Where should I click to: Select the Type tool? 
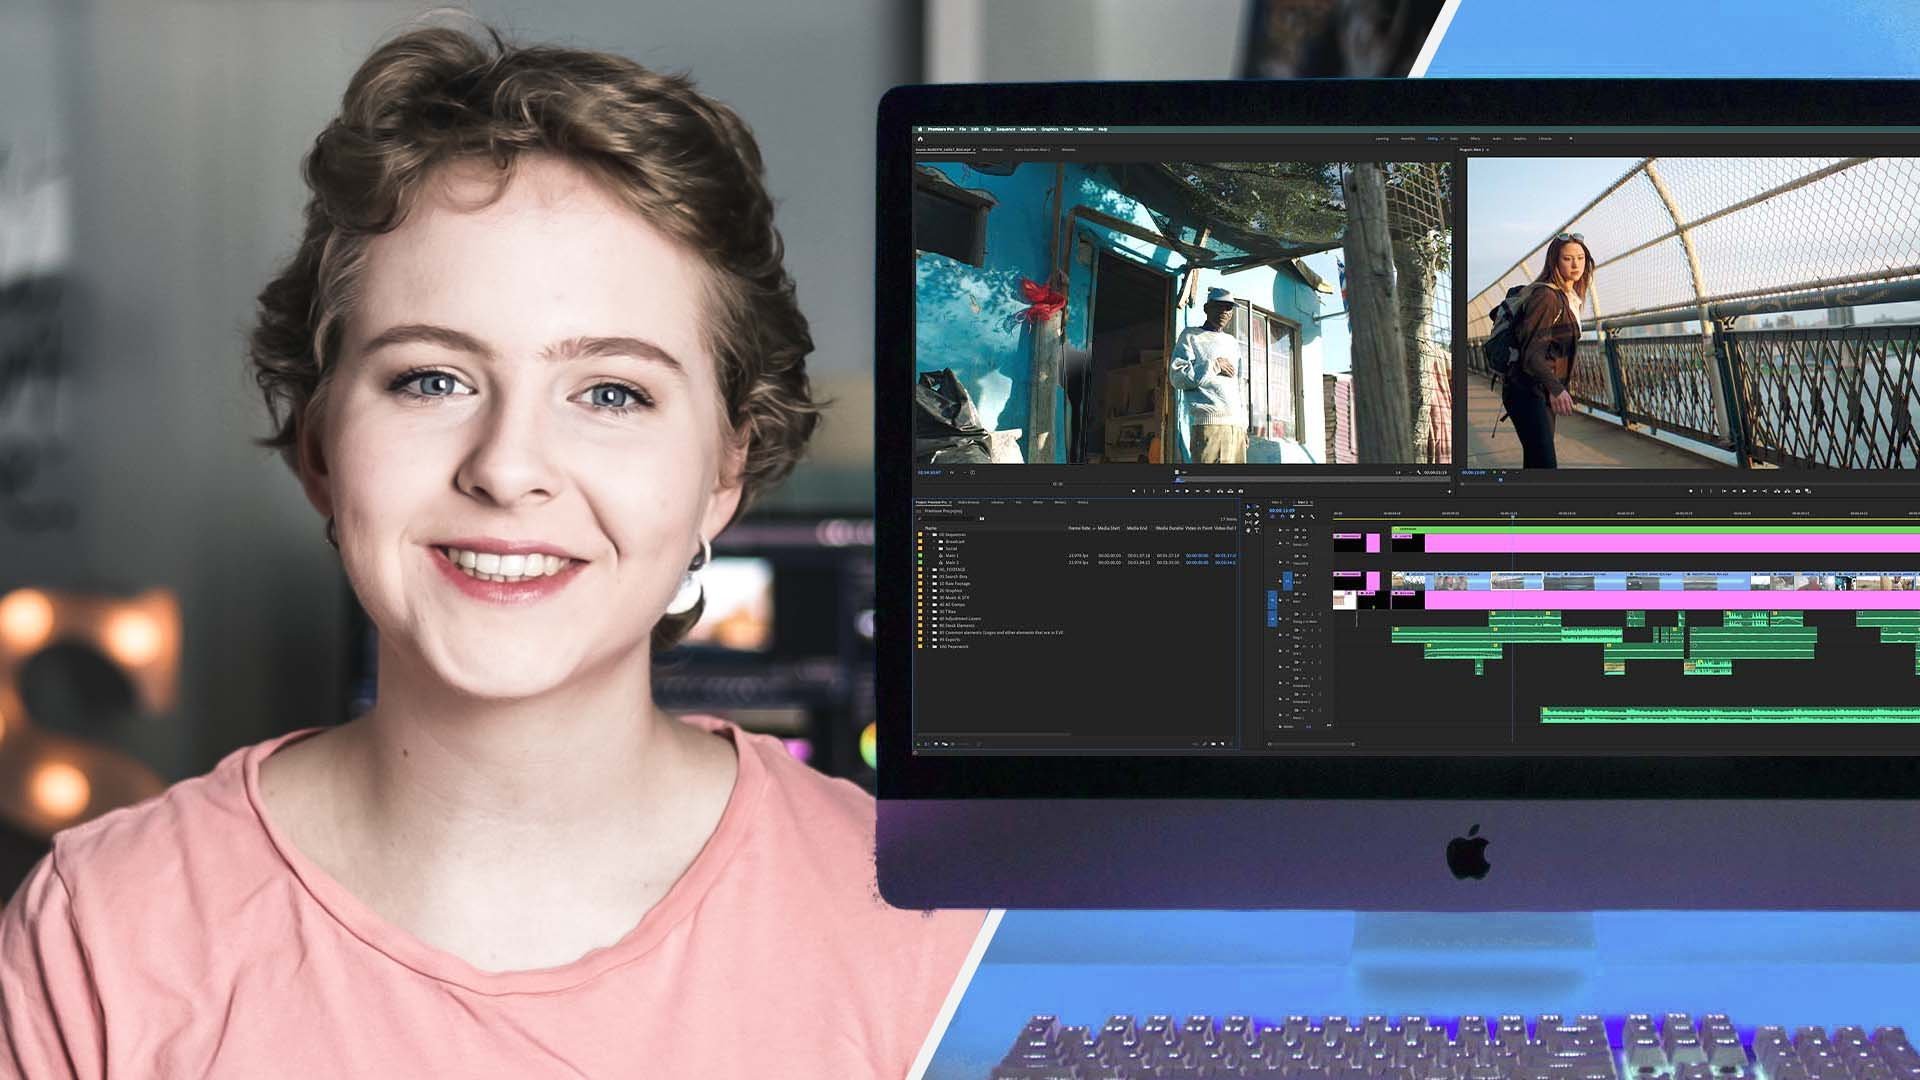(1257, 531)
